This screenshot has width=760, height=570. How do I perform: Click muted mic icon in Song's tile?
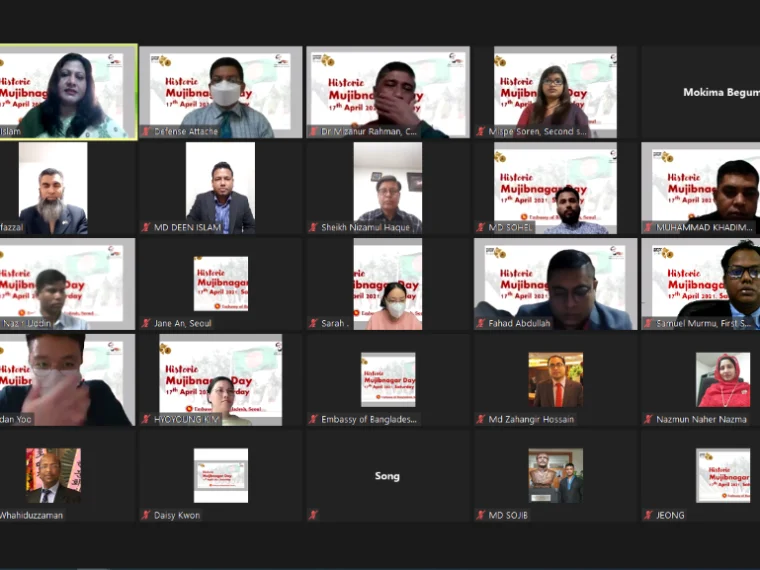313,515
